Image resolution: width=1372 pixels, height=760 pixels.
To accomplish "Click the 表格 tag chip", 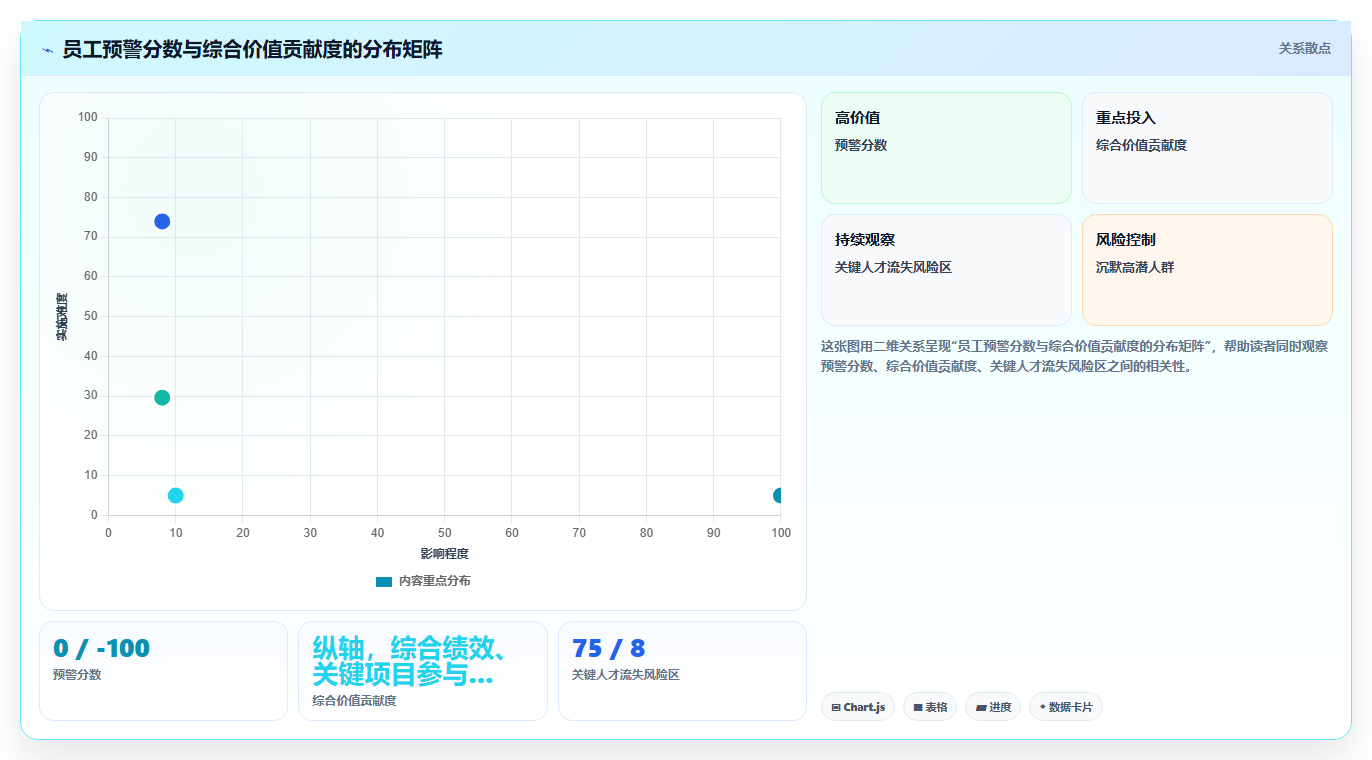I will (930, 707).
